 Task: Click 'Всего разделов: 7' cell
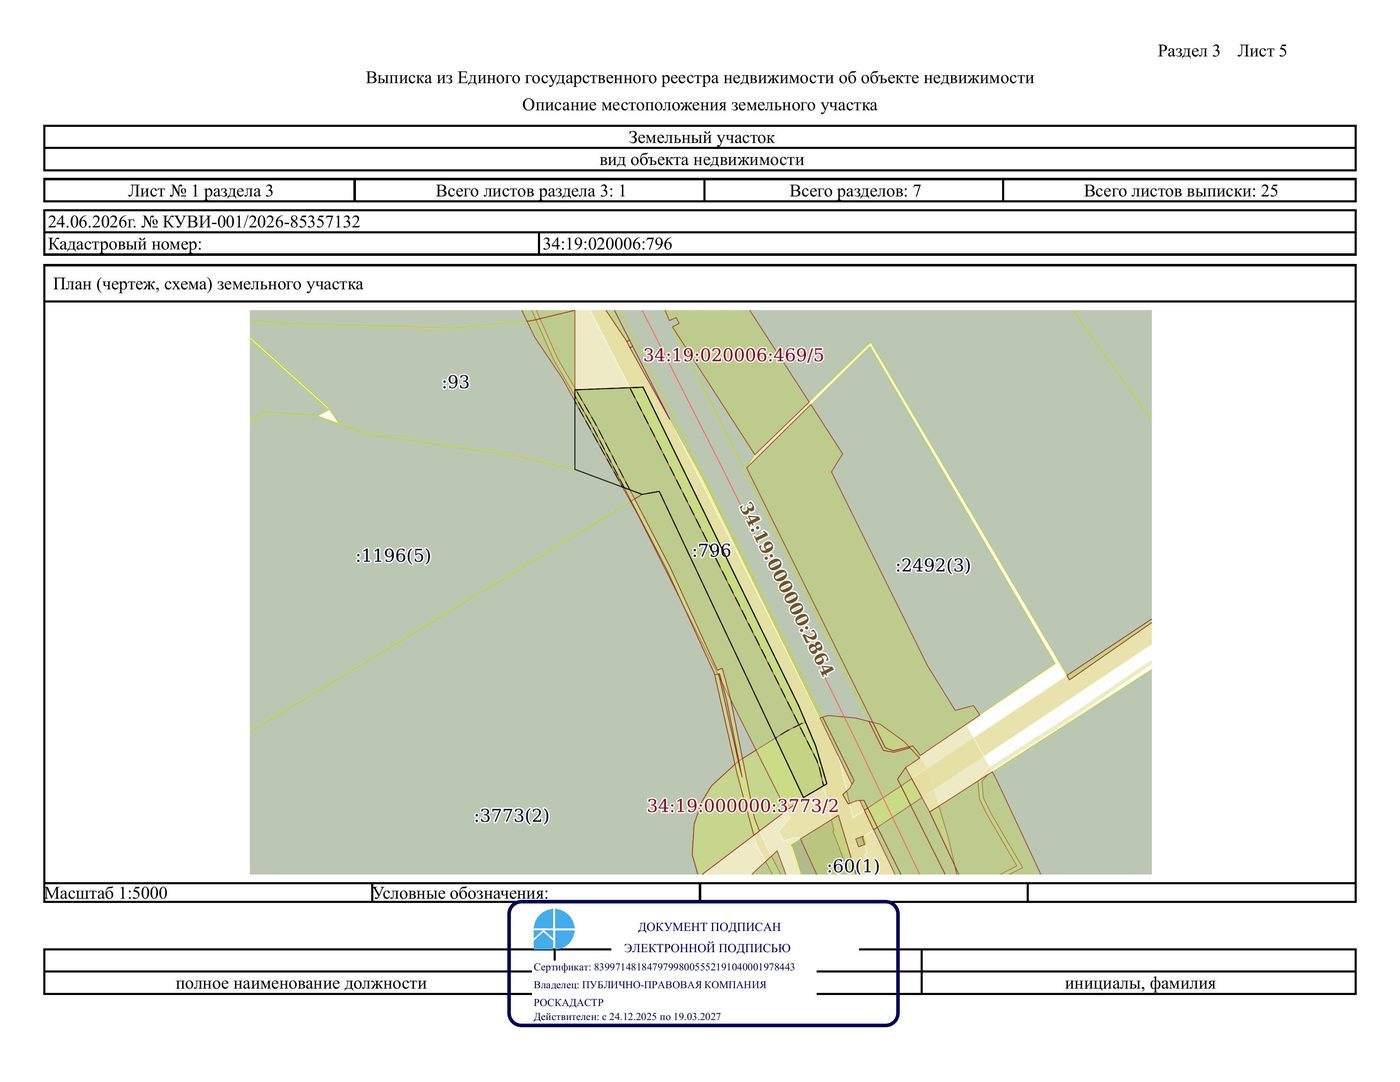pos(855,191)
